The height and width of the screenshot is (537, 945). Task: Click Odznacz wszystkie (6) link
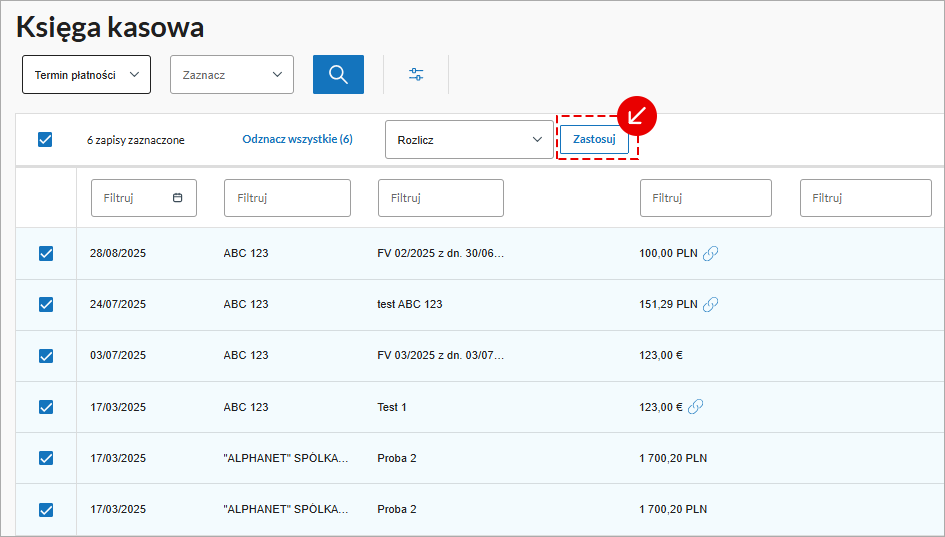[x=297, y=140]
